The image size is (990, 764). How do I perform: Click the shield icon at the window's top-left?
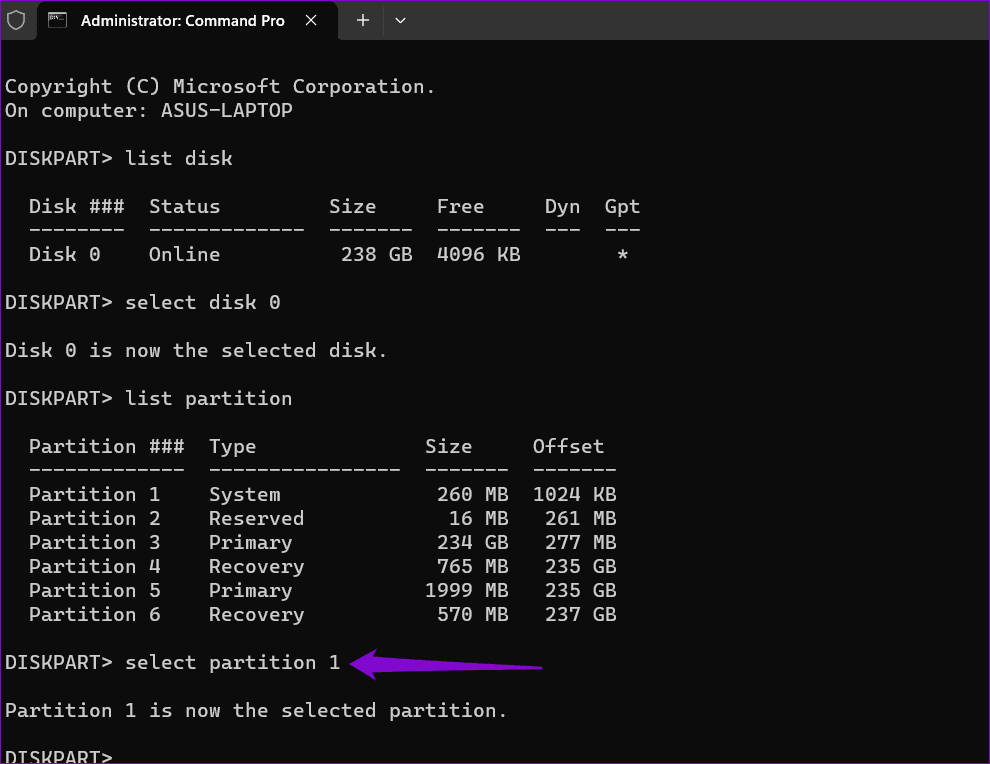[x=15, y=20]
